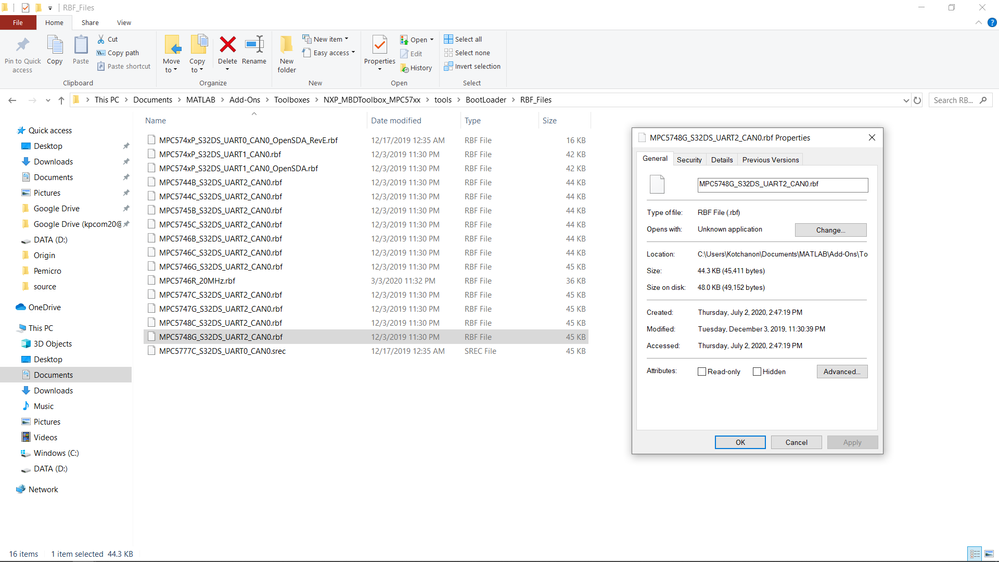
Task: Click Paste shortcut command
Action: click(124, 66)
